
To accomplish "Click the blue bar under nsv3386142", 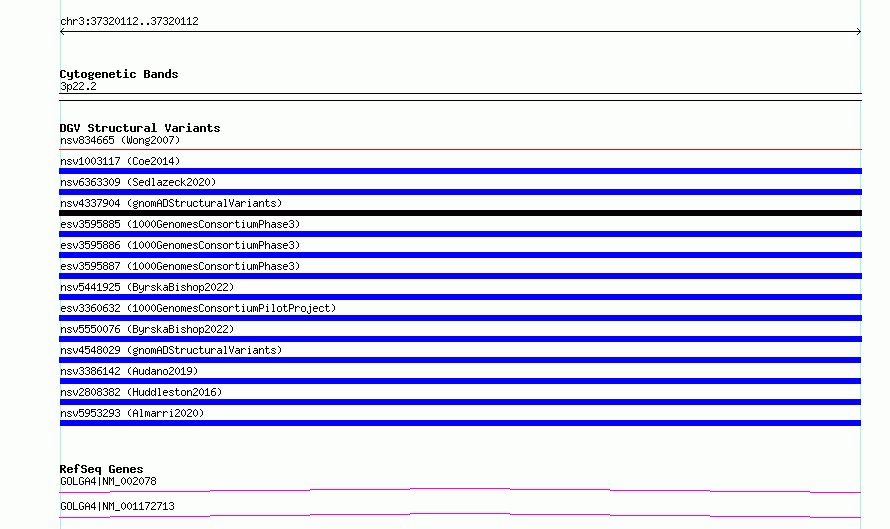I will [460, 381].
